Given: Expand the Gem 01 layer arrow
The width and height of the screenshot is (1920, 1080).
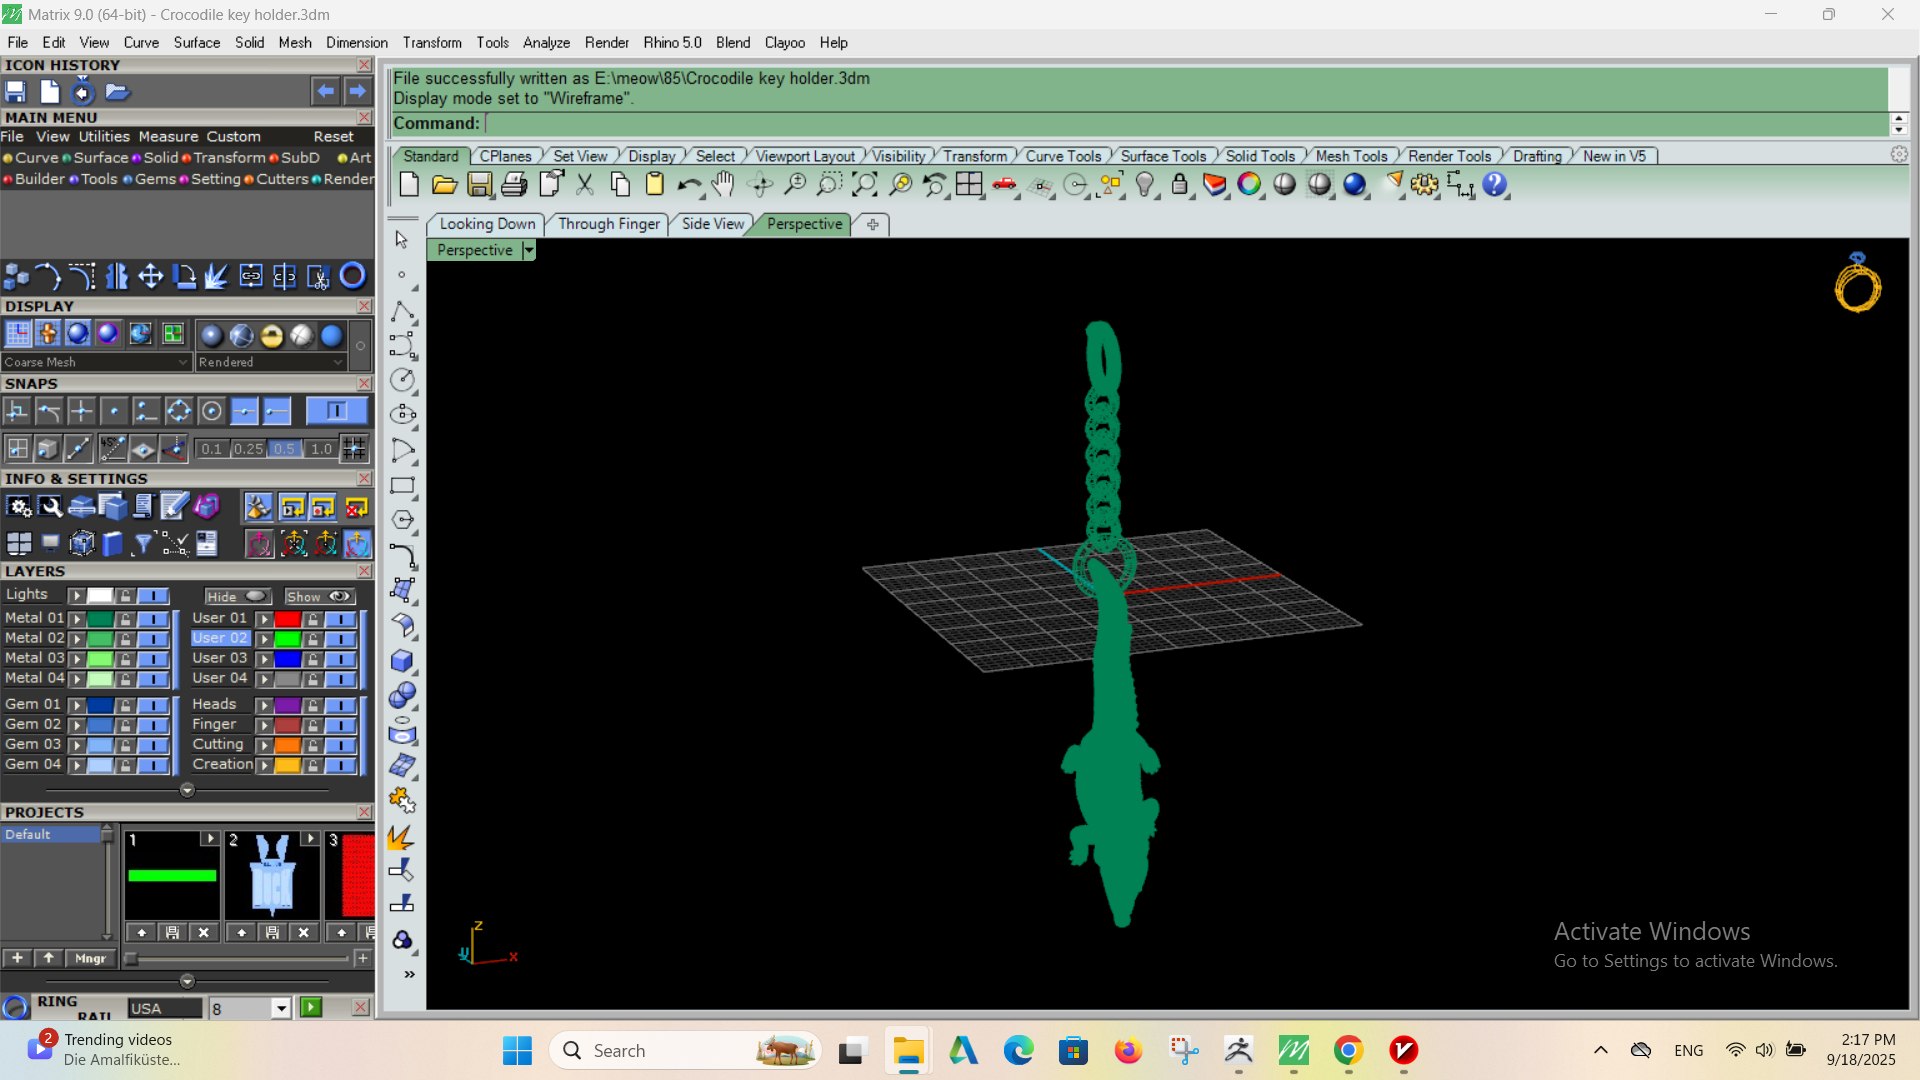Looking at the screenshot, I should click(x=76, y=705).
